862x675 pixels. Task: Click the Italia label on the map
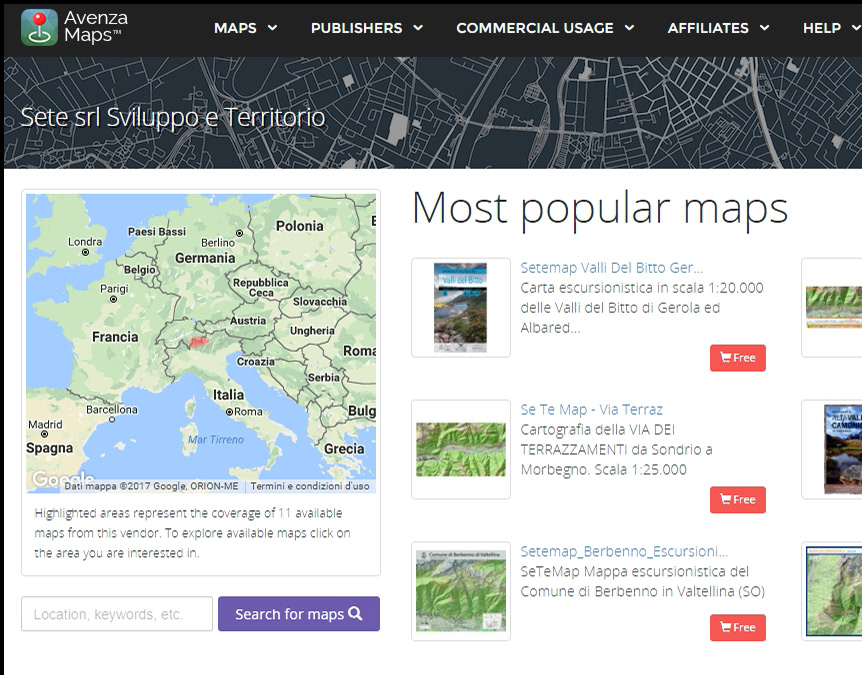(x=228, y=395)
